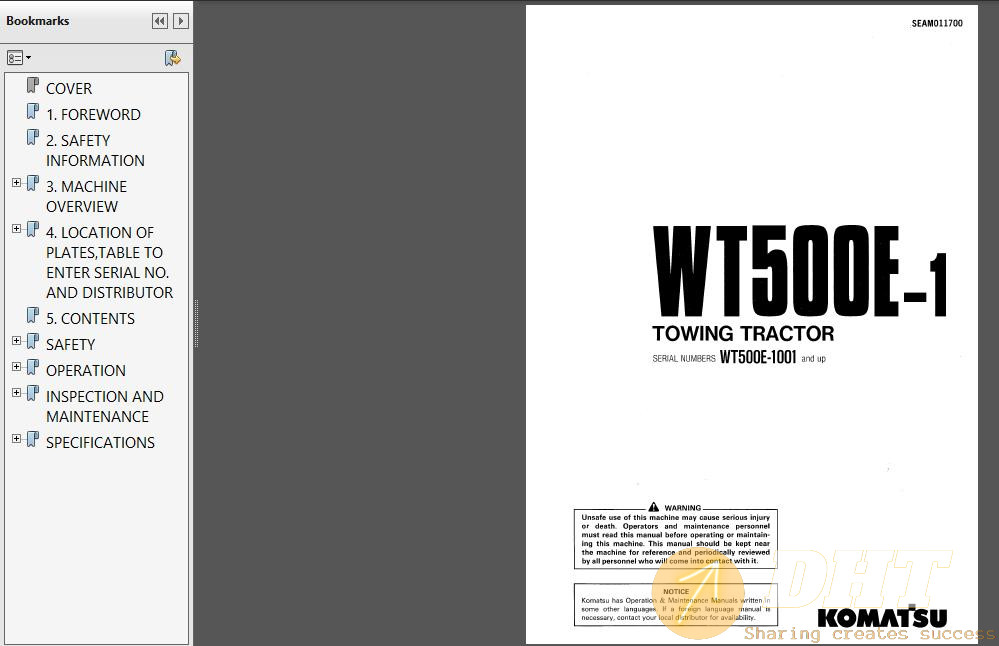Expand INSPECTION AND MAINTENANCE bookmark
999x646 pixels.
(x=17, y=393)
